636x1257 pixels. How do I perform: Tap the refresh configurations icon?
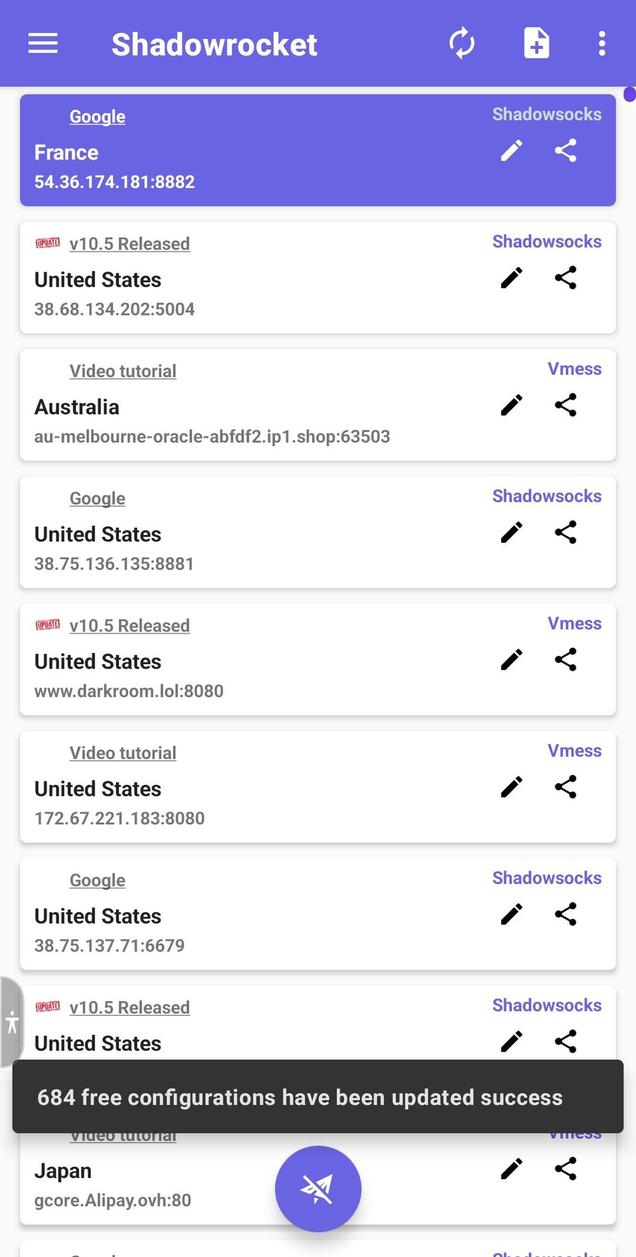[461, 43]
